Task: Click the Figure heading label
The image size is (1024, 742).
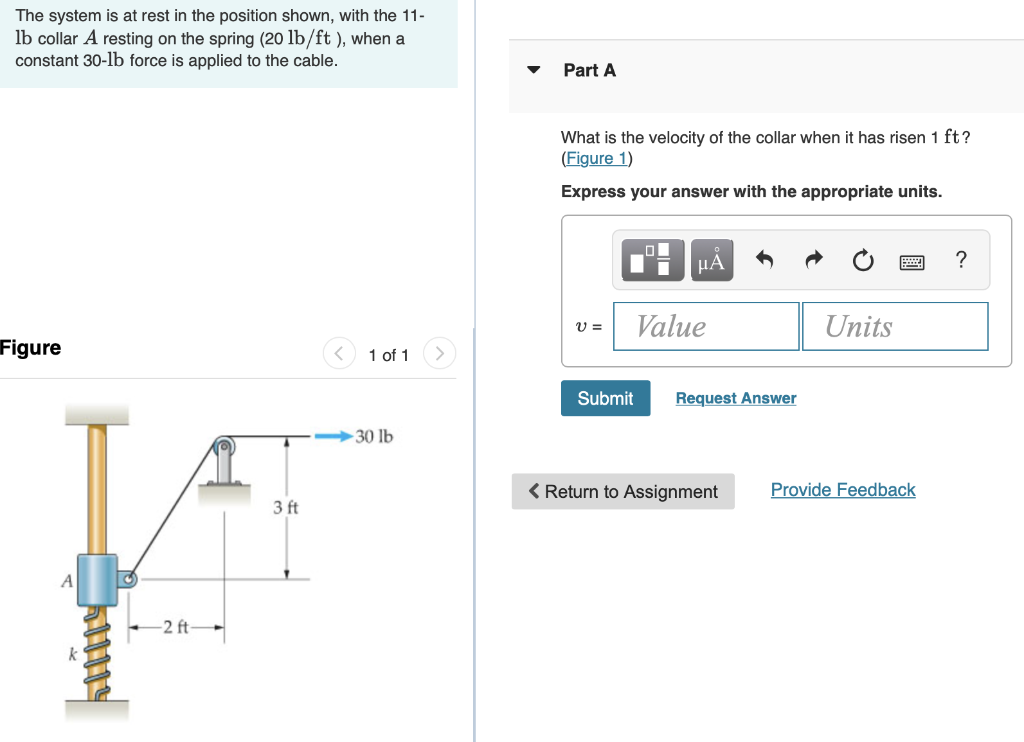Action: [31, 347]
